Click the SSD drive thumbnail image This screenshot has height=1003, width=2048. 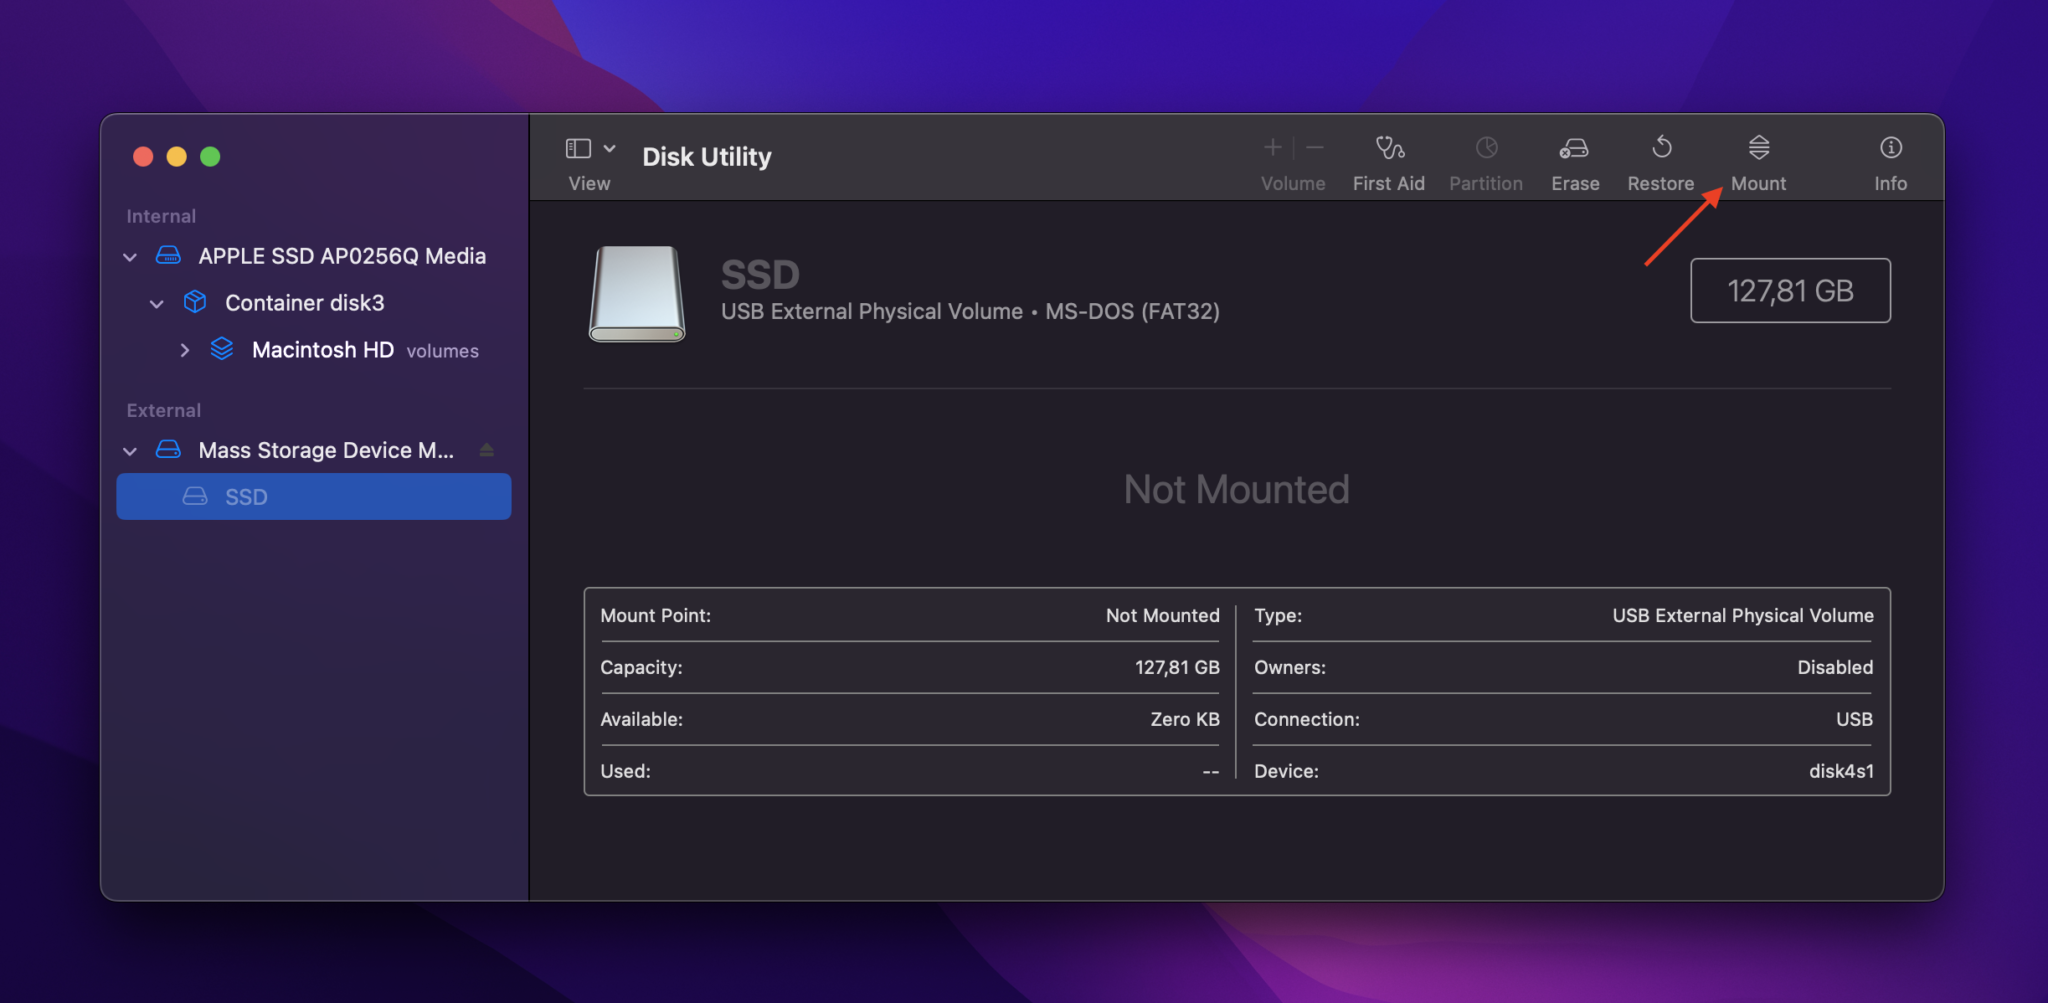(636, 293)
